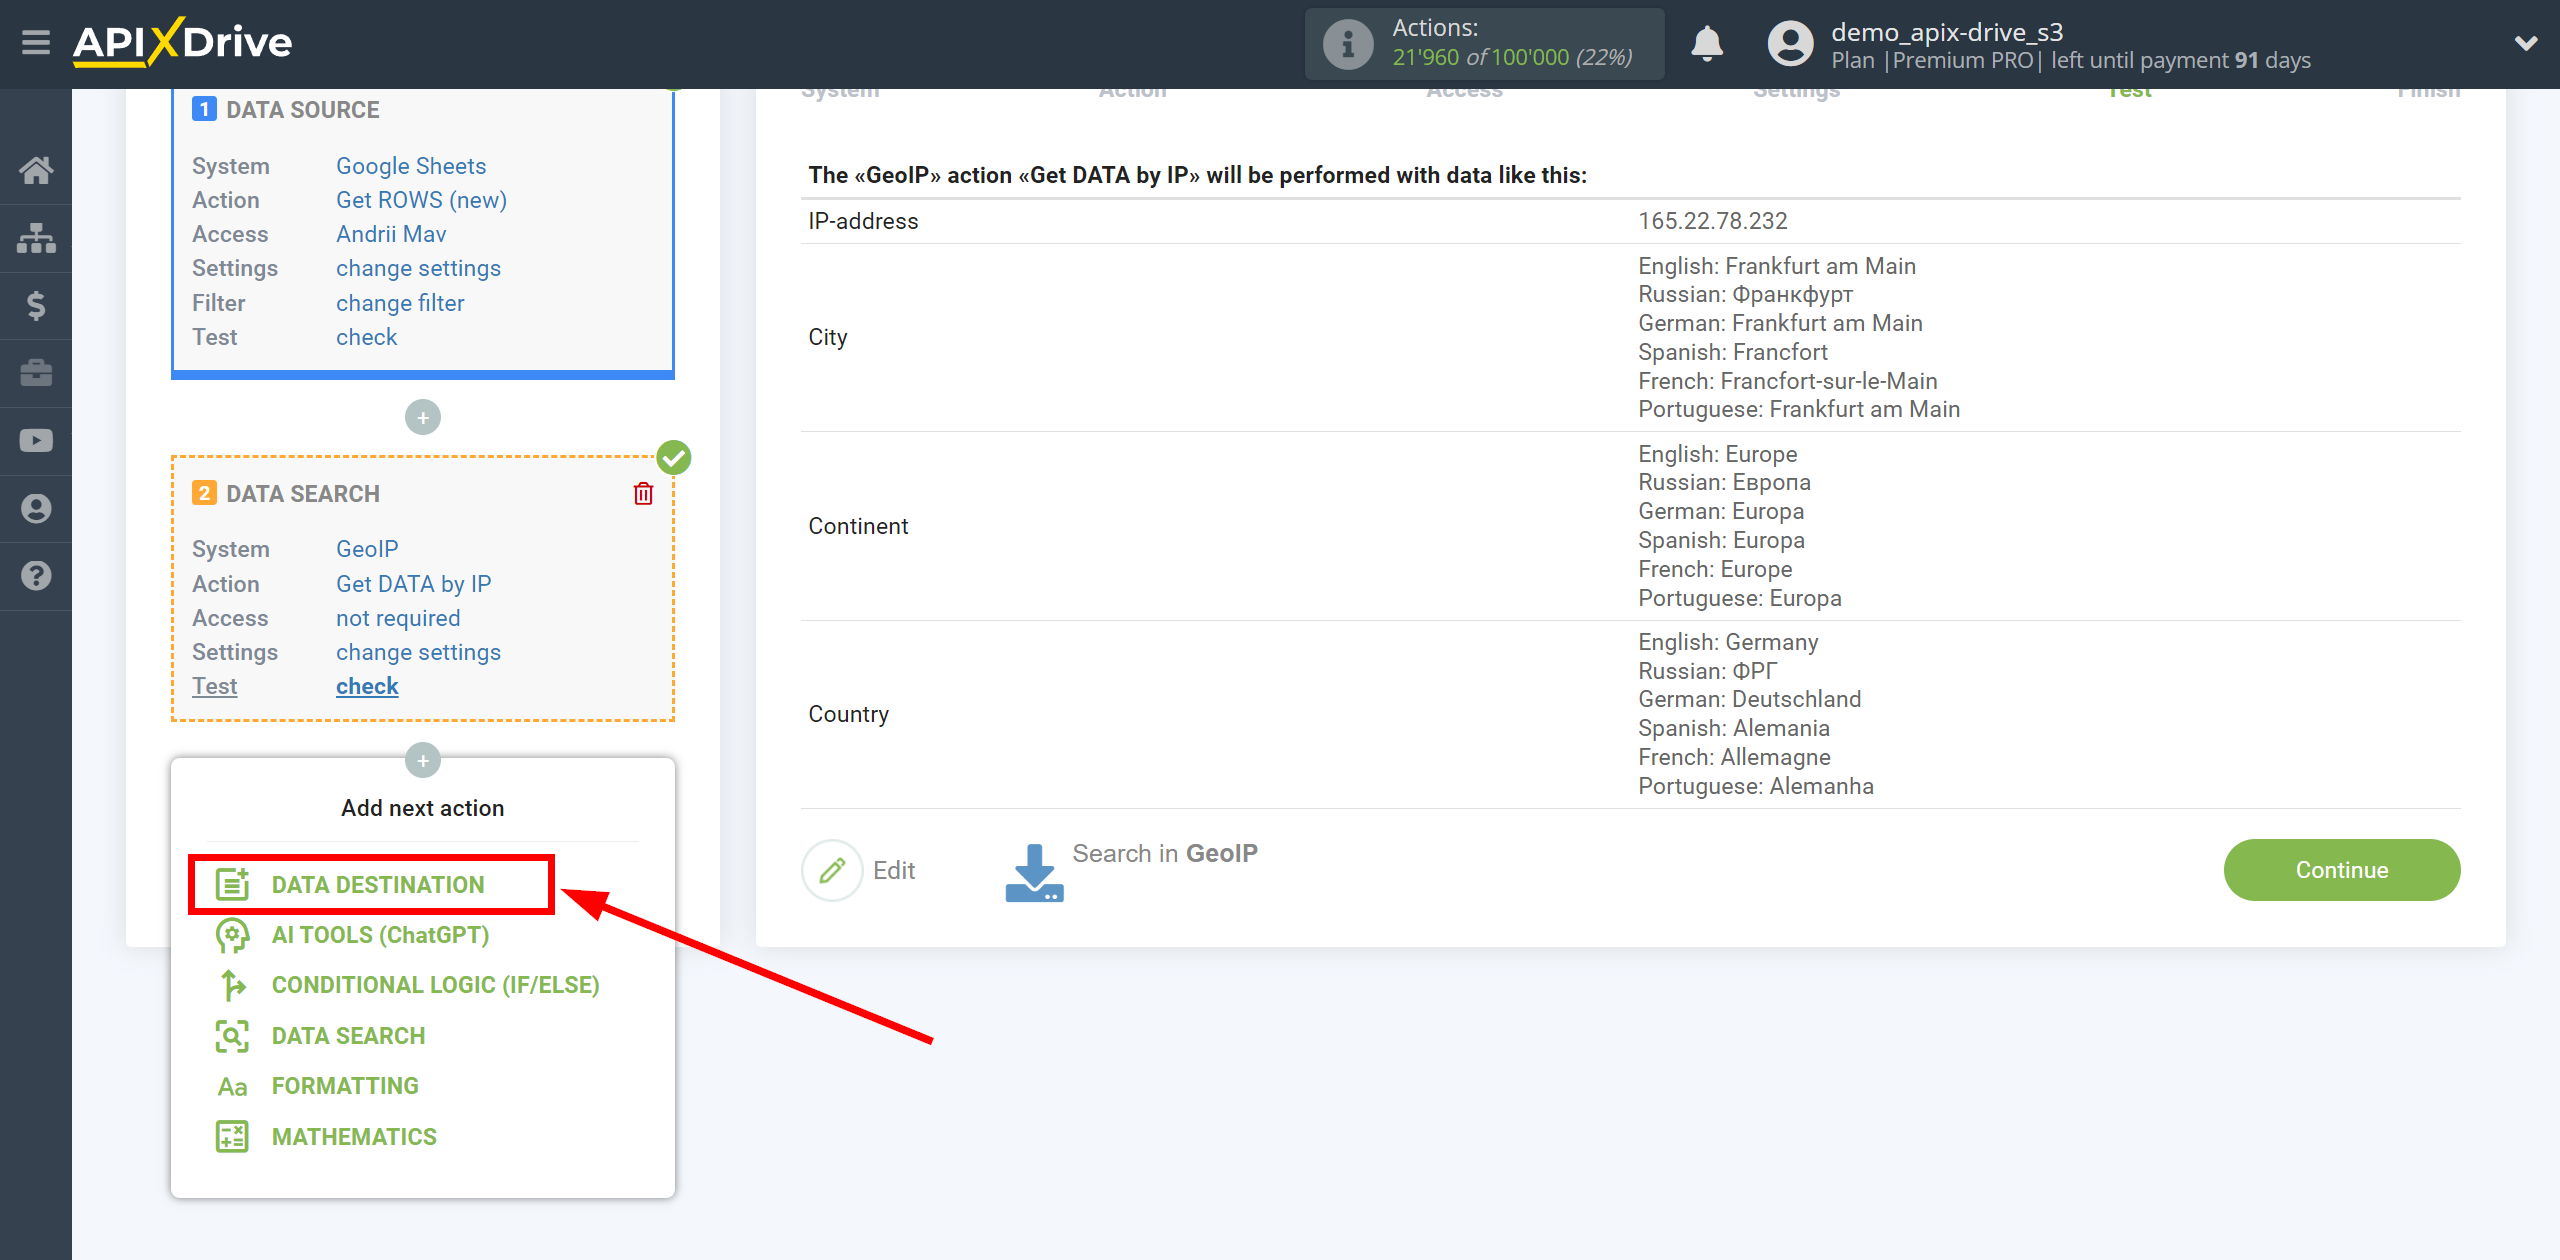Select FORMATTING action
The image size is (2560, 1260).
tap(345, 1086)
